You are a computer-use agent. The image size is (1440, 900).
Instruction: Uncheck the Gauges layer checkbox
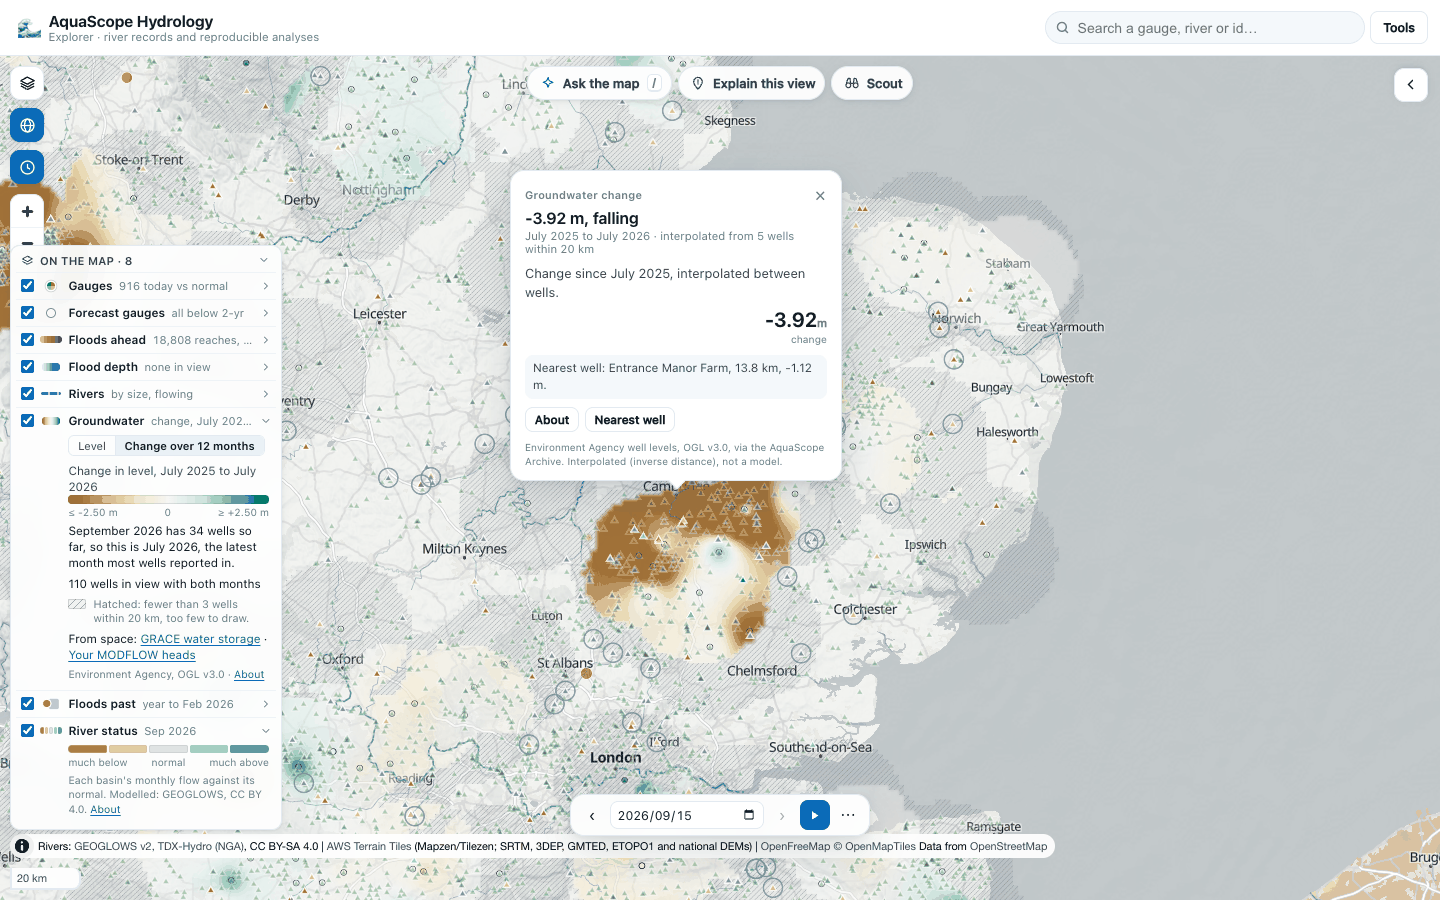[28, 286]
